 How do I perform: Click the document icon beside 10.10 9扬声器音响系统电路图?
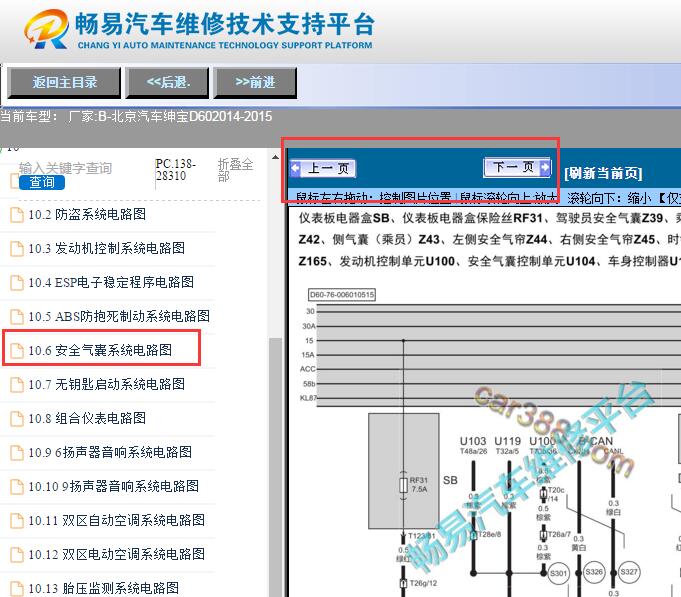17,486
